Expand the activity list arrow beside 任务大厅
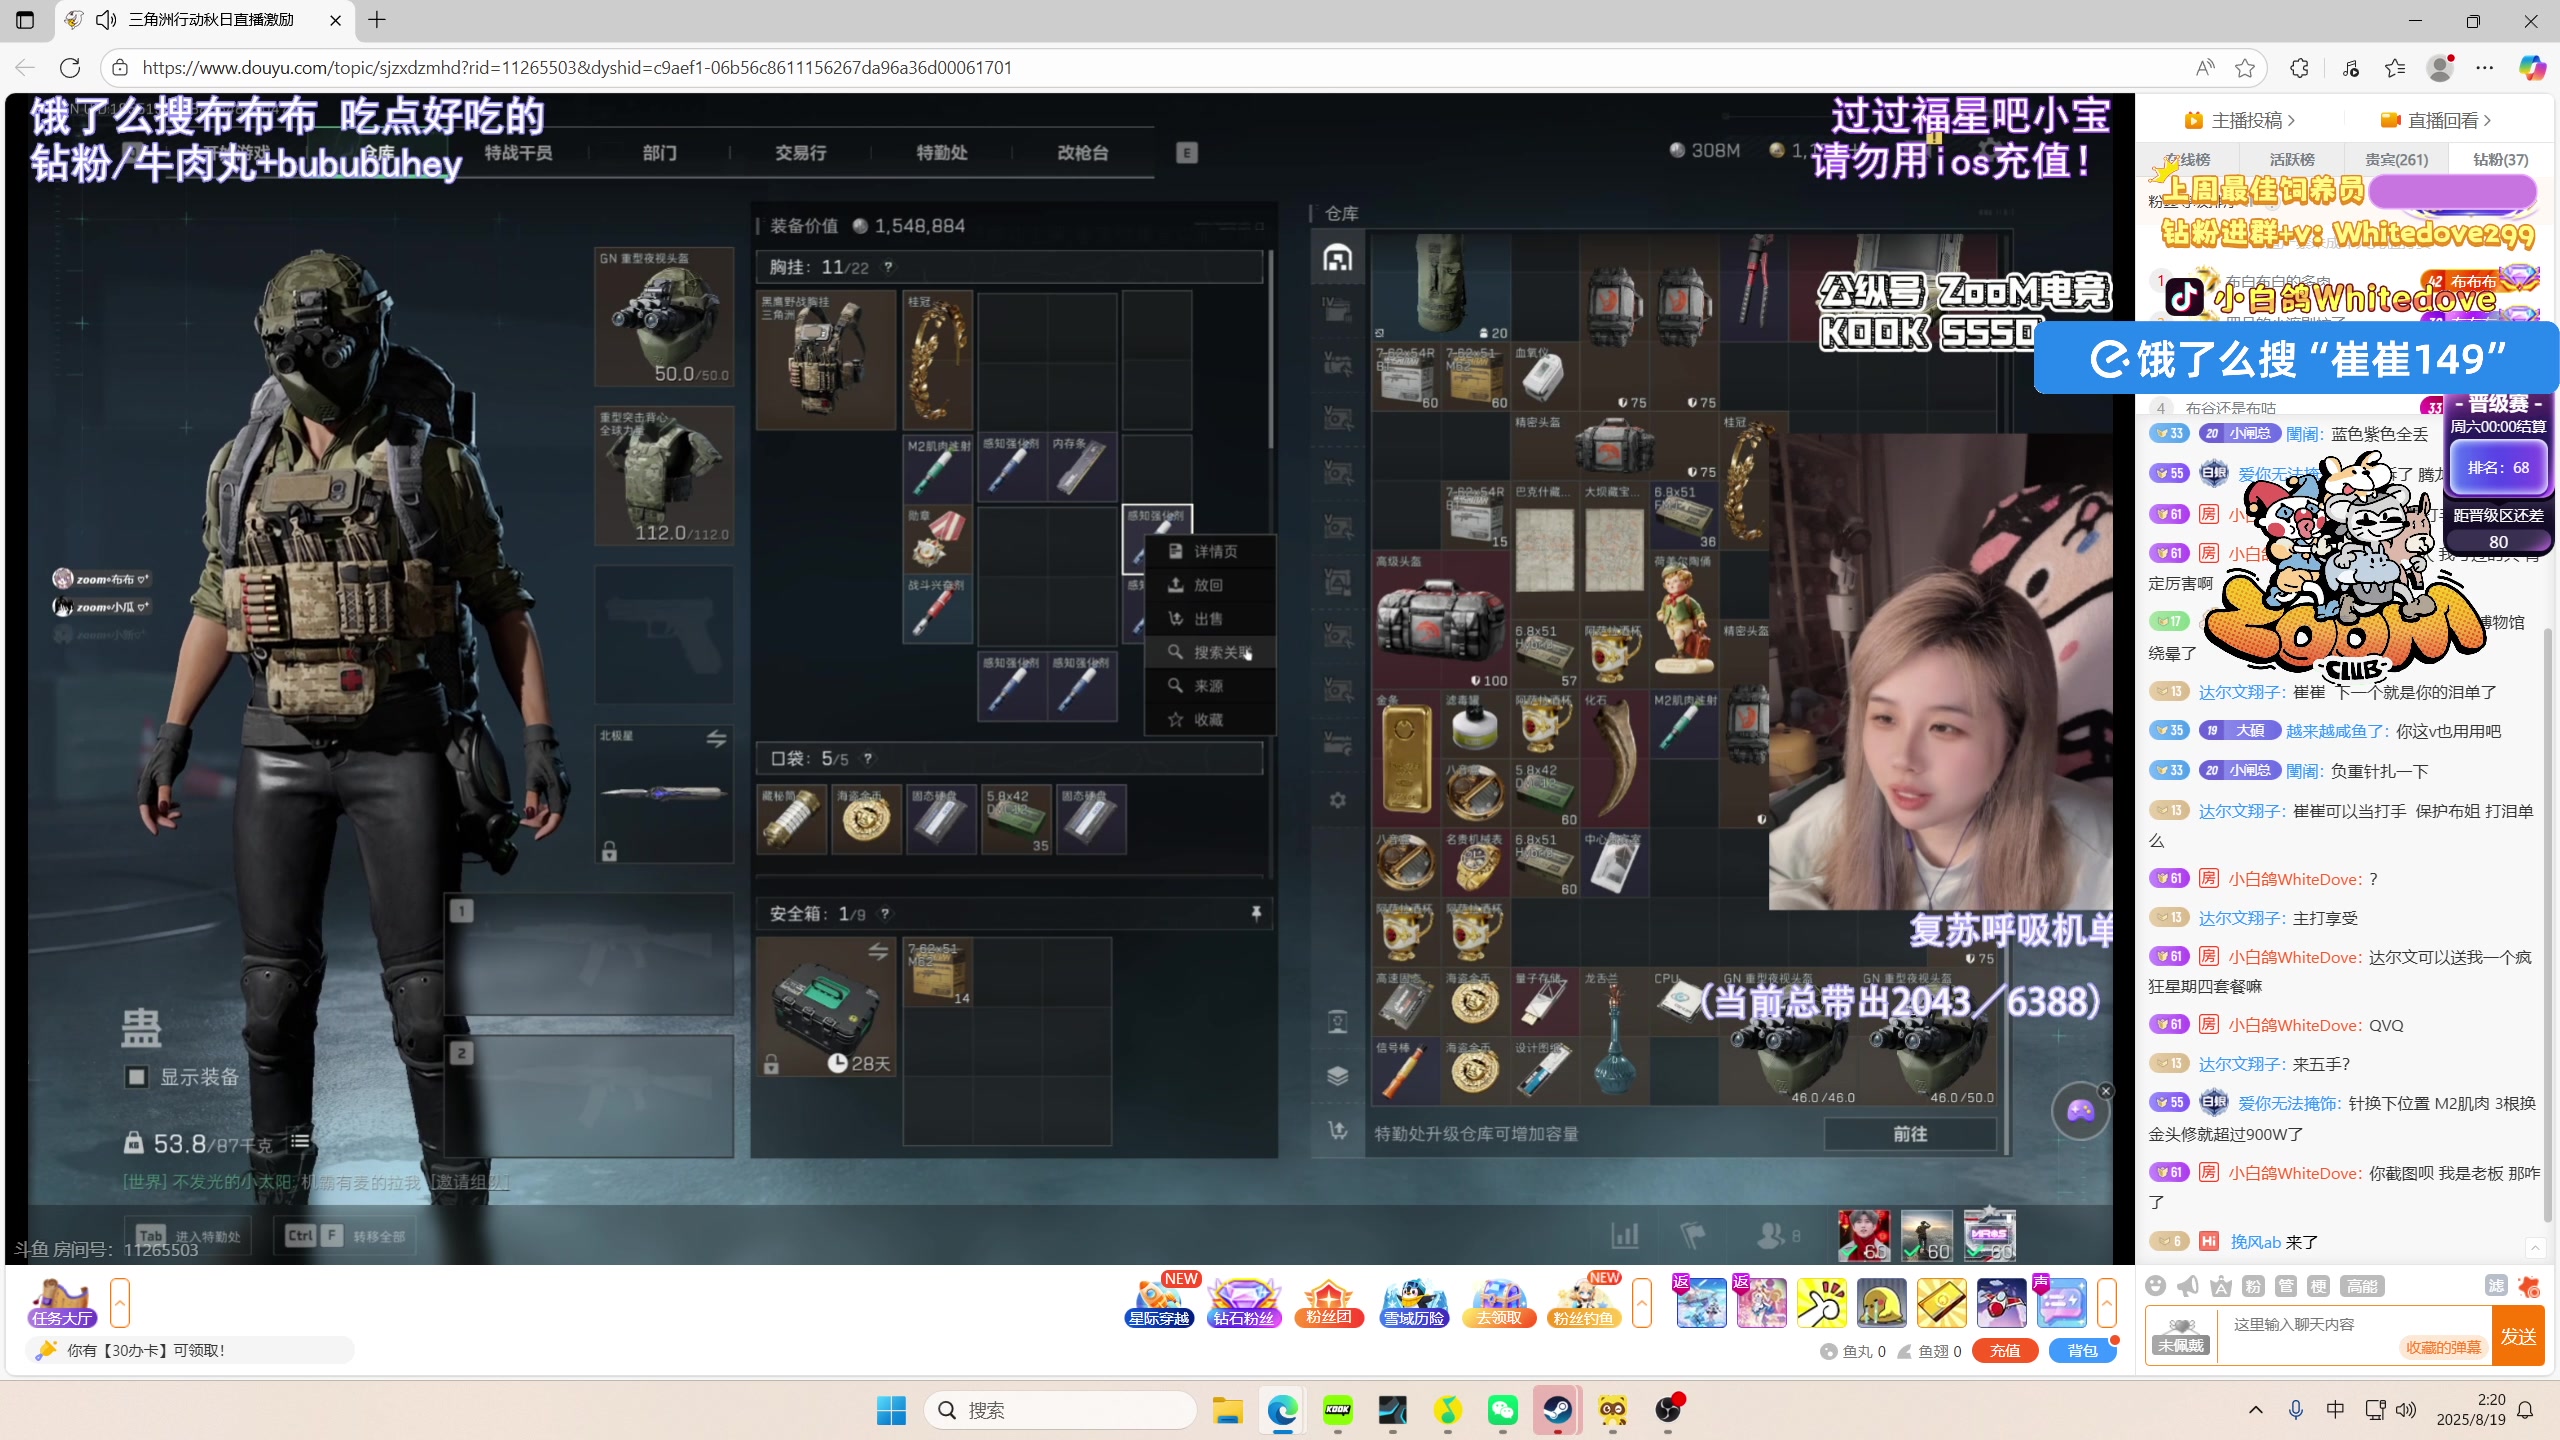Screen dimensions: 2560x1440 pyautogui.click(x=120, y=1302)
